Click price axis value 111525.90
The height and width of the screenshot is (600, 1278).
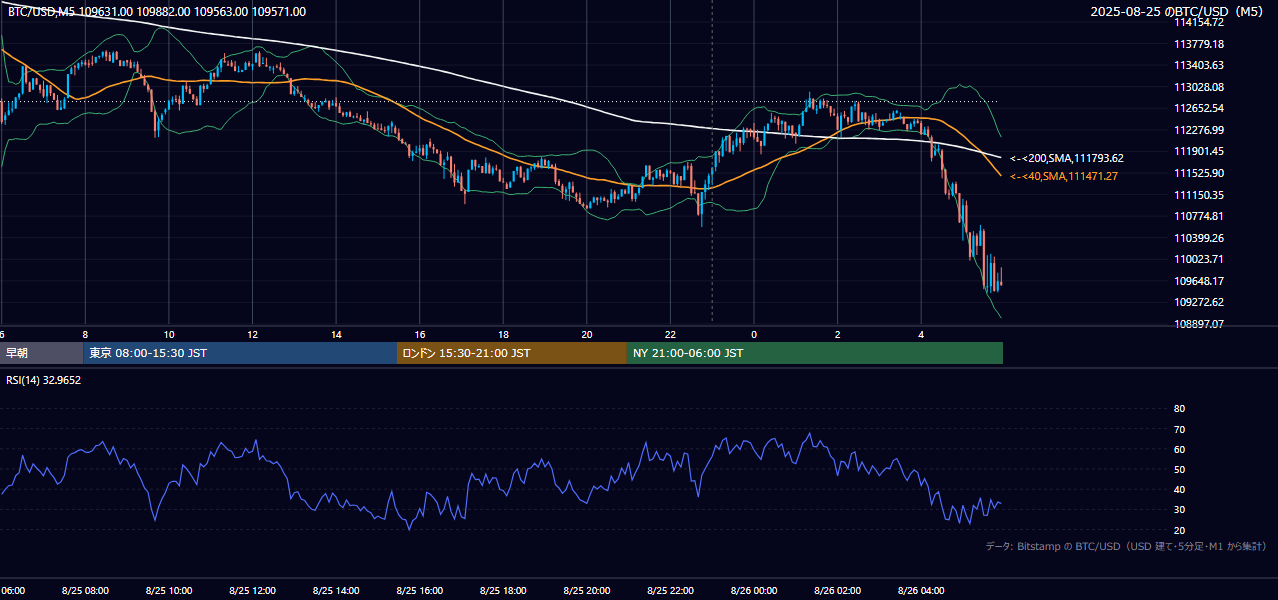click(1199, 173)
